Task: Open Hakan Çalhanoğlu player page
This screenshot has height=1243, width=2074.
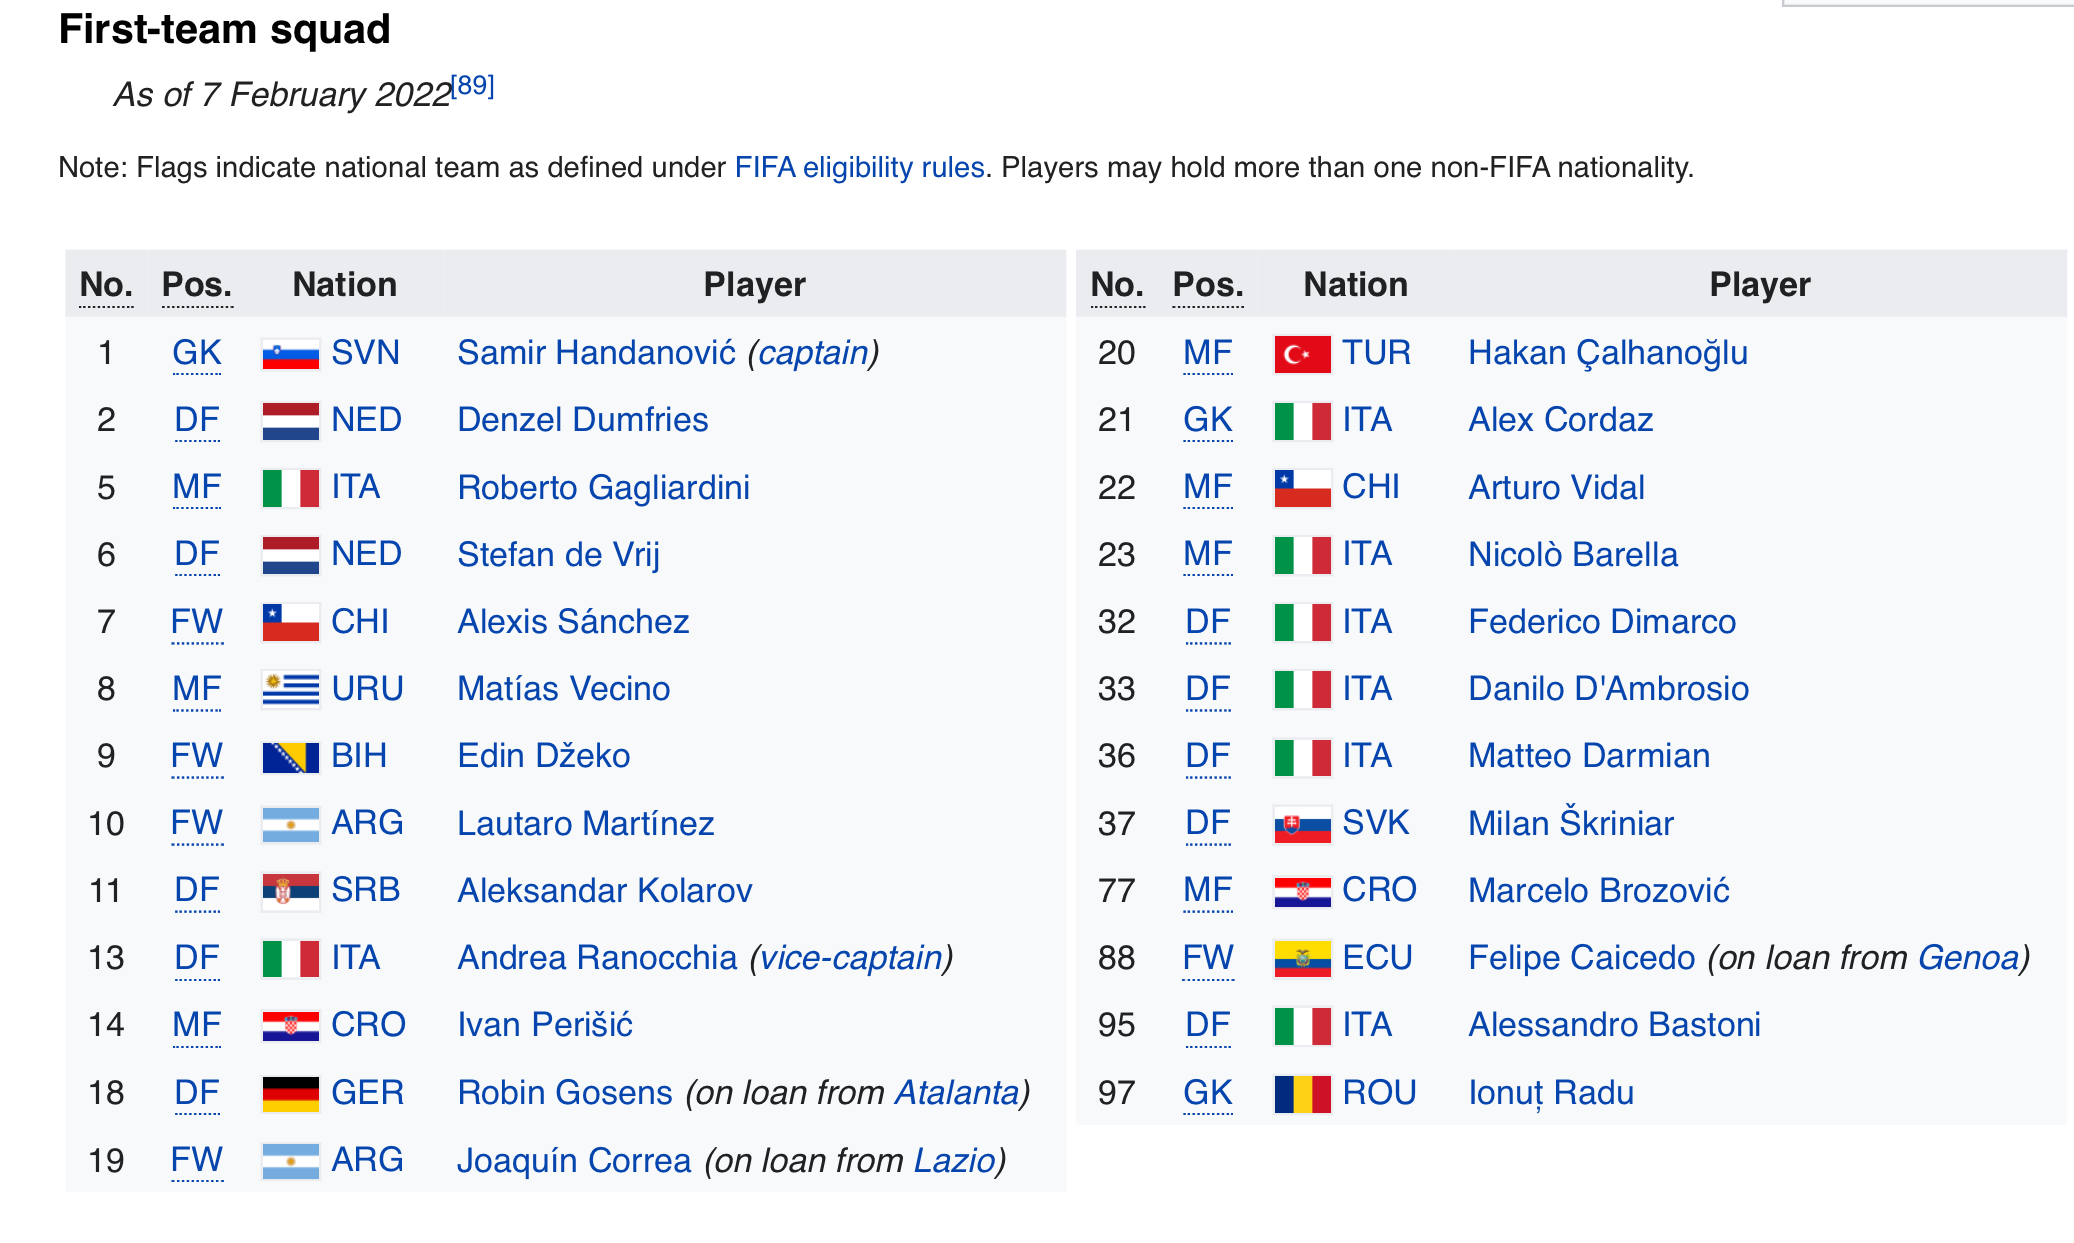Action: coord(1607,354)
